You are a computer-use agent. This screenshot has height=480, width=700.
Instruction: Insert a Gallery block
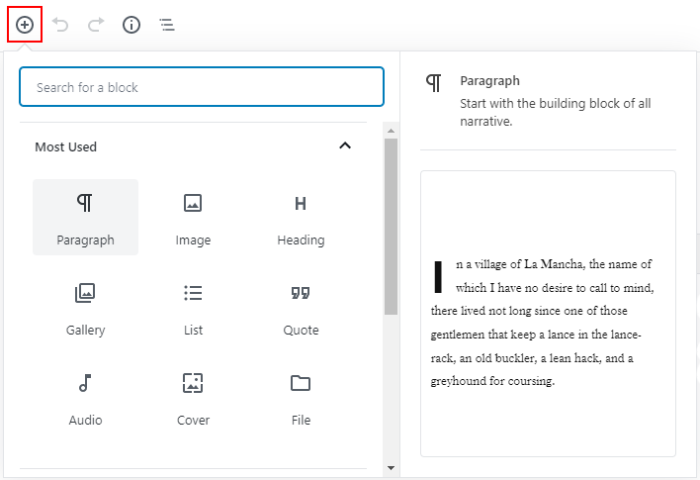[85, 309]
